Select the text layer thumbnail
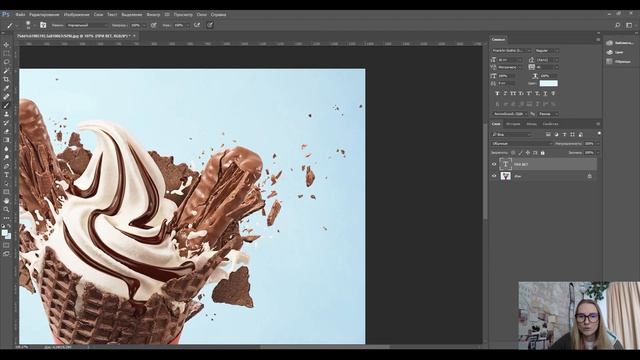640x360 pixels. pos(505,164)
